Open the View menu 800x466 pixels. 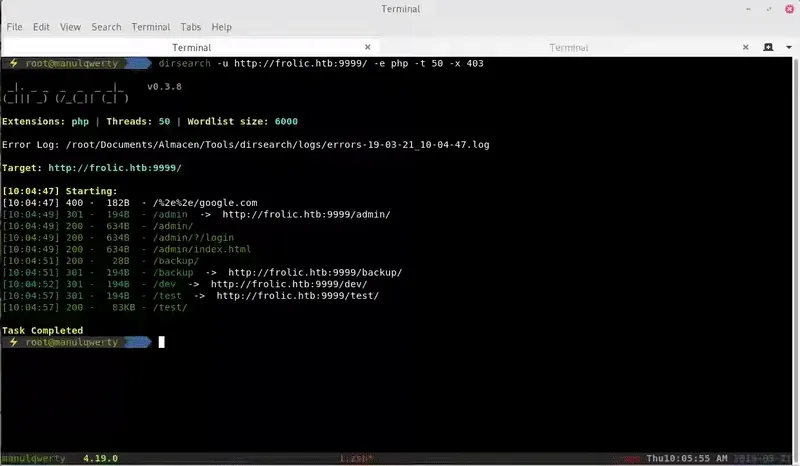pyautogui.click(x=71, y=27)
